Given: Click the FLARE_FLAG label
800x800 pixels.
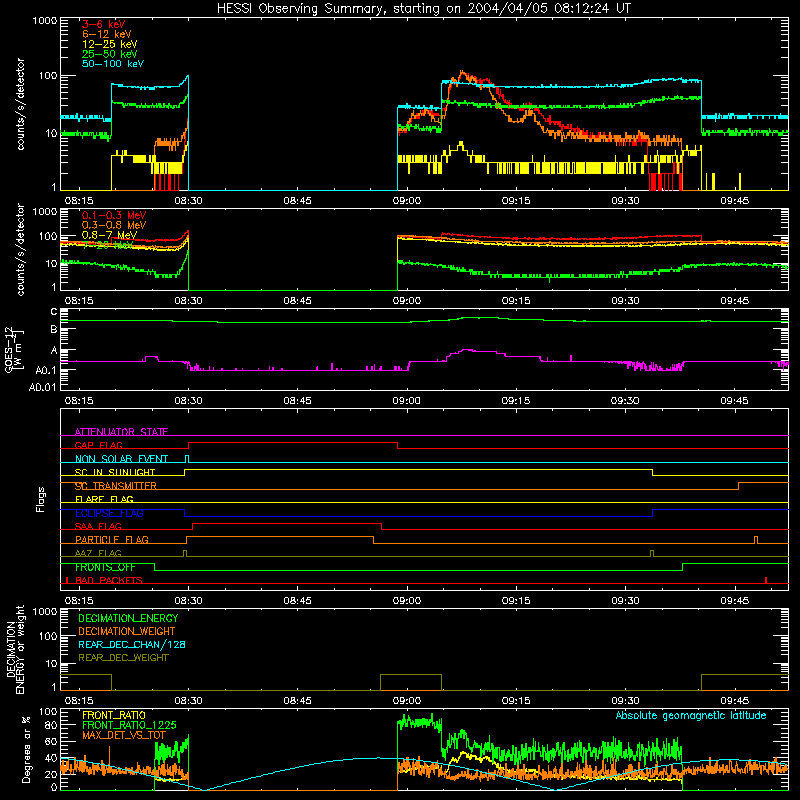Looking at the screenshot, I should 104,499.
